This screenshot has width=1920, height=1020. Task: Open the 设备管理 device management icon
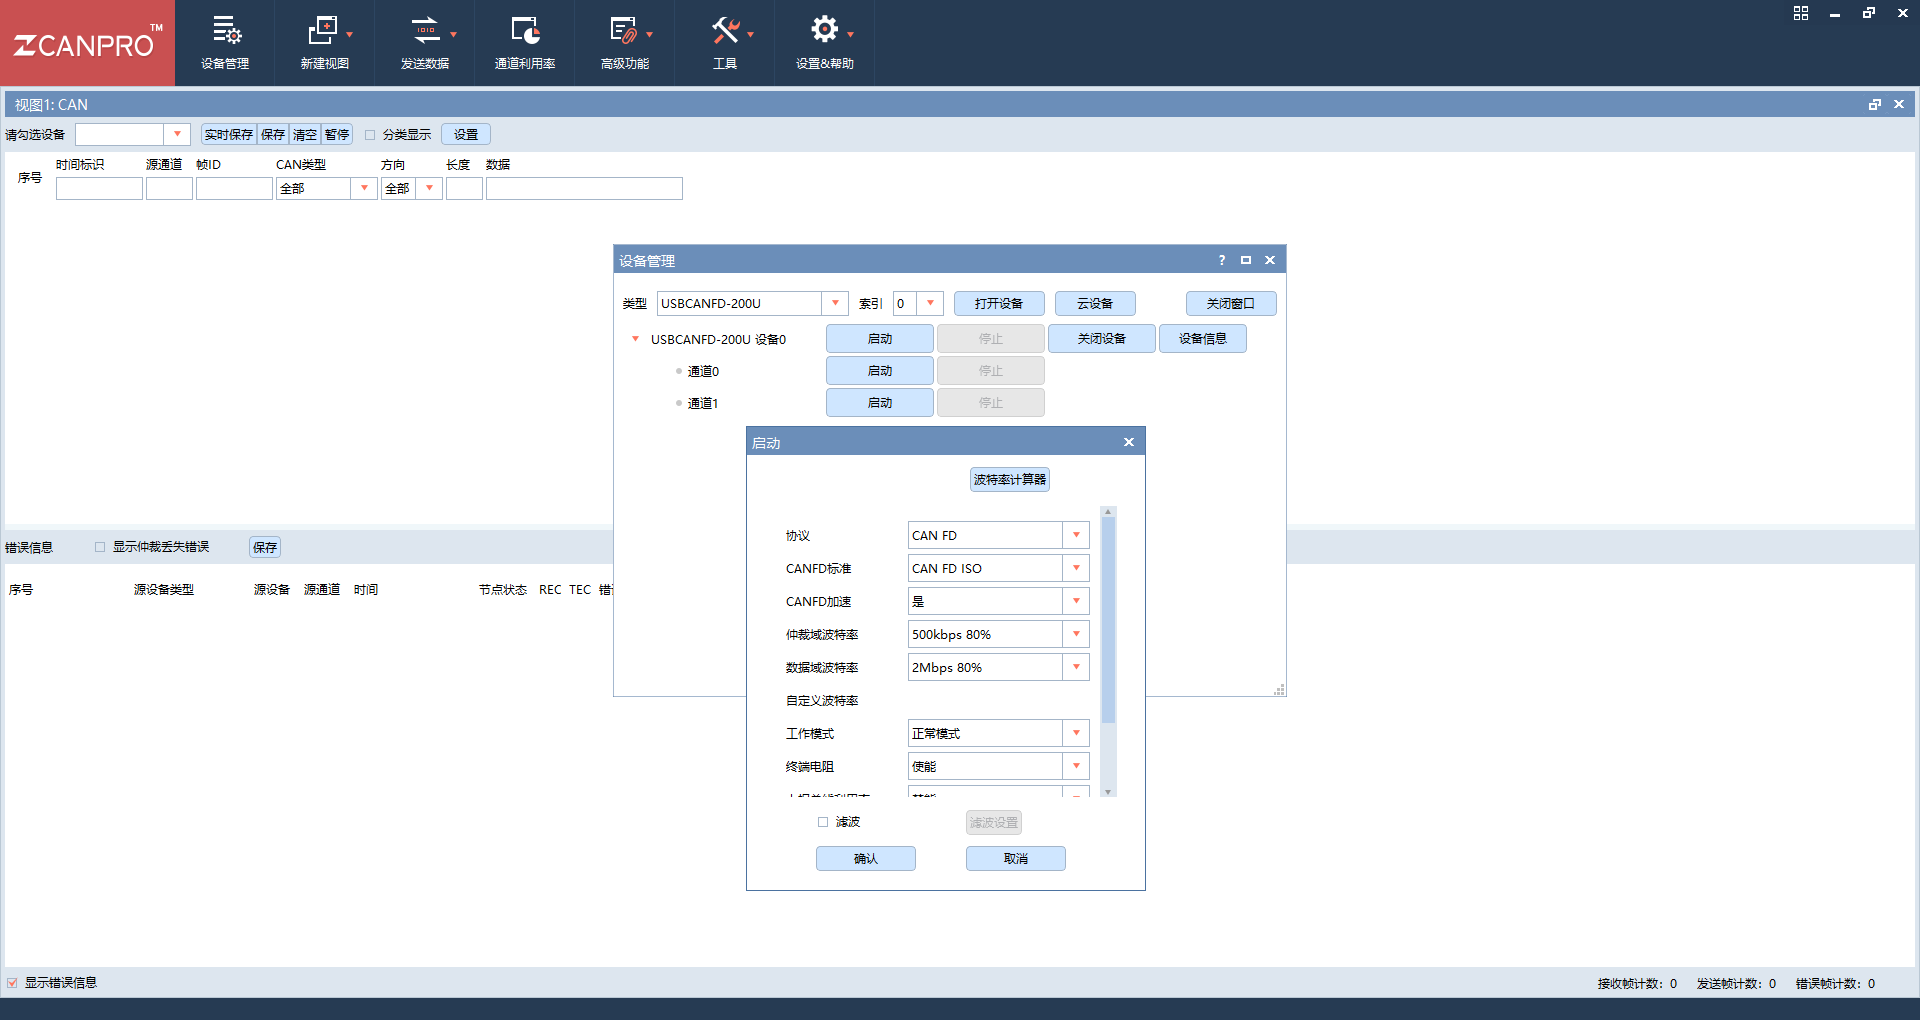225,31
